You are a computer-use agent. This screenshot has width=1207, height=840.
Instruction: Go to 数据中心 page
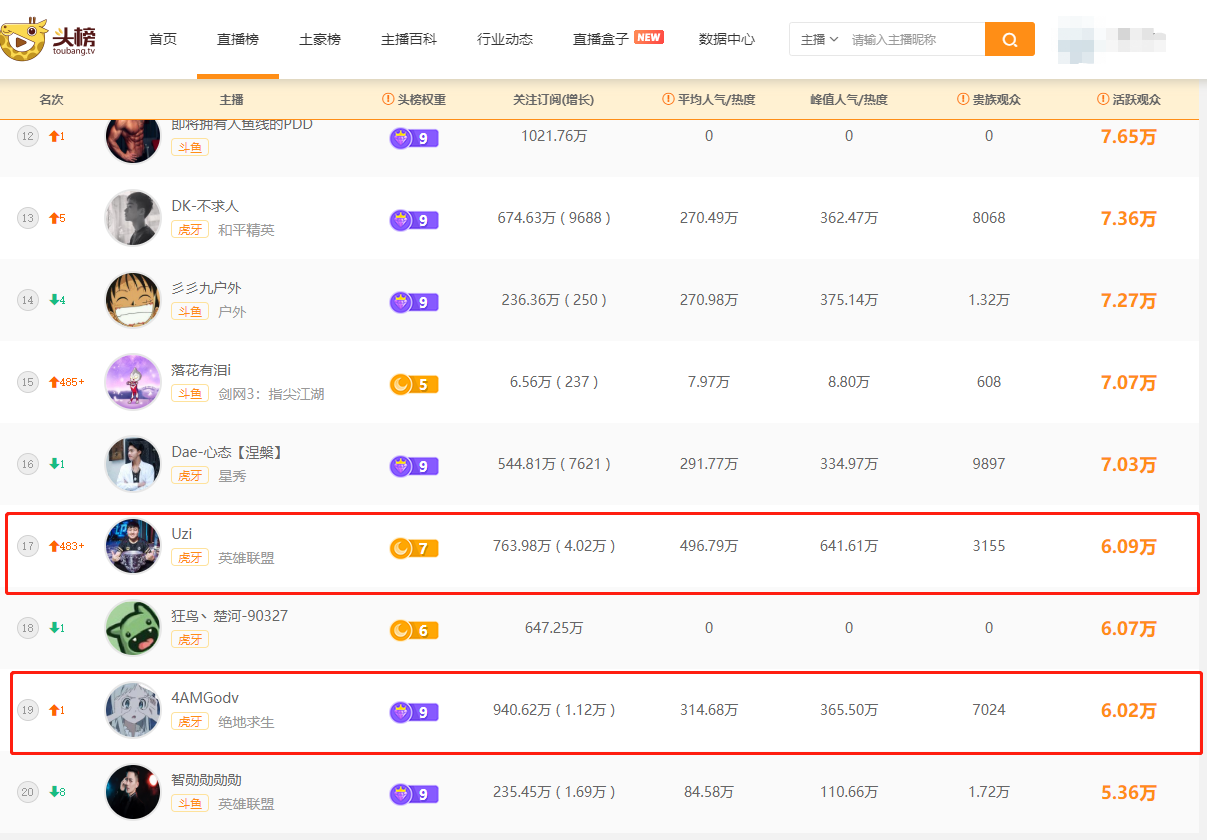click(727, 40)
